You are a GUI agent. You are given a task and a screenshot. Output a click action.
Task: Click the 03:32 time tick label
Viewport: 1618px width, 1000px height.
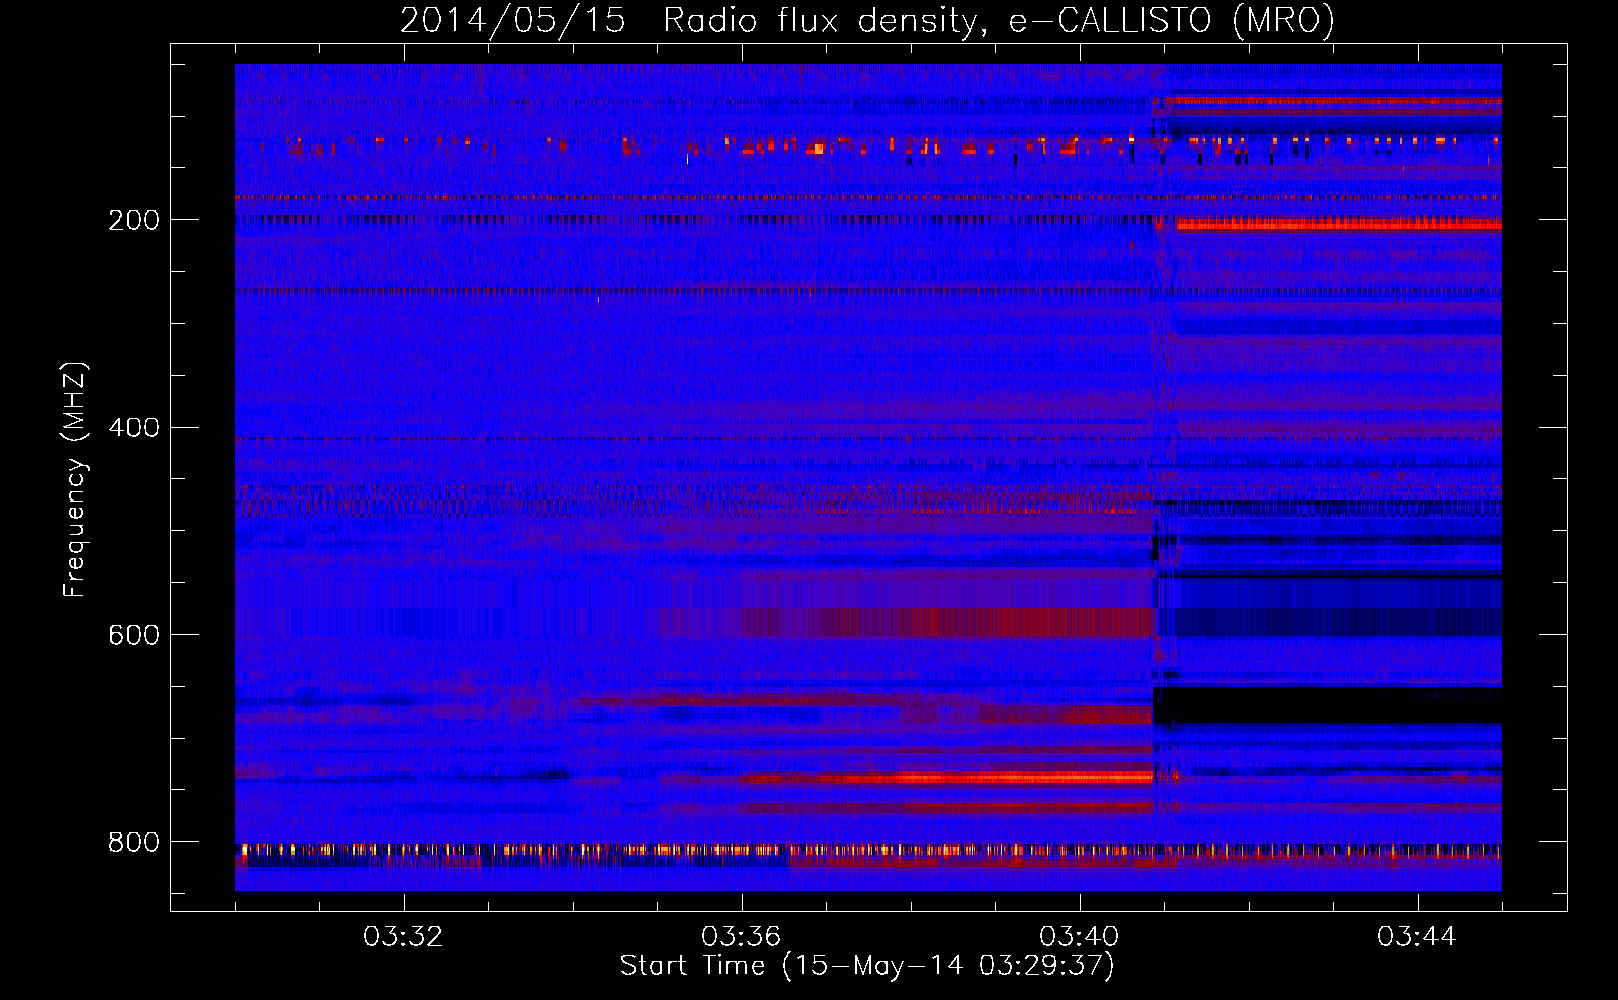(x=403, y=937)
